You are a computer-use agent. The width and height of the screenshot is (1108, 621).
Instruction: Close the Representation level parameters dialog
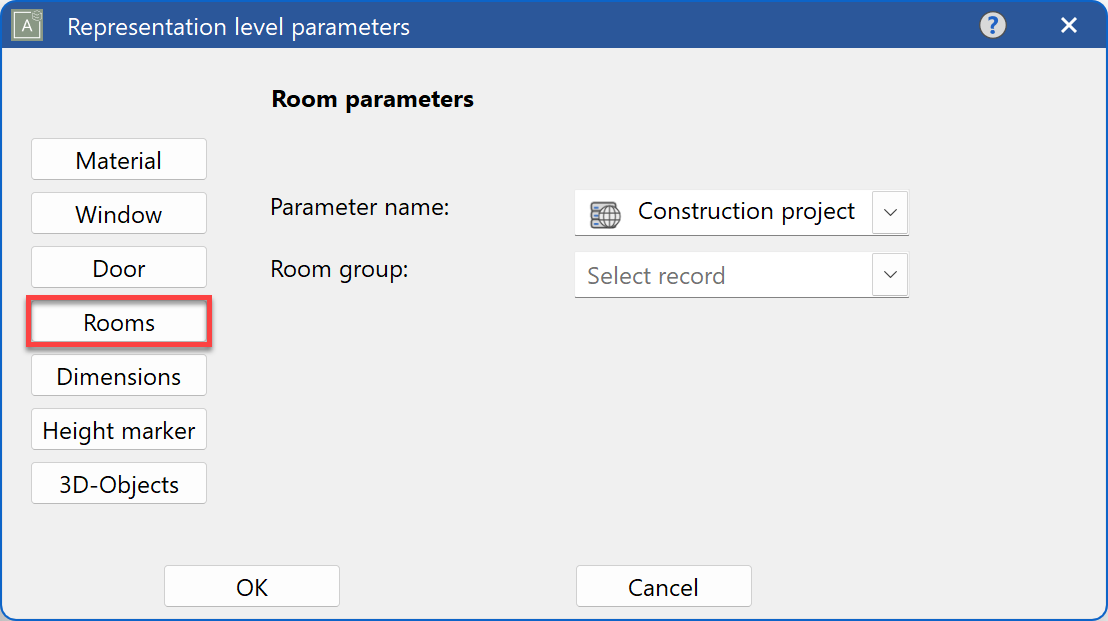coord(1068,25)
